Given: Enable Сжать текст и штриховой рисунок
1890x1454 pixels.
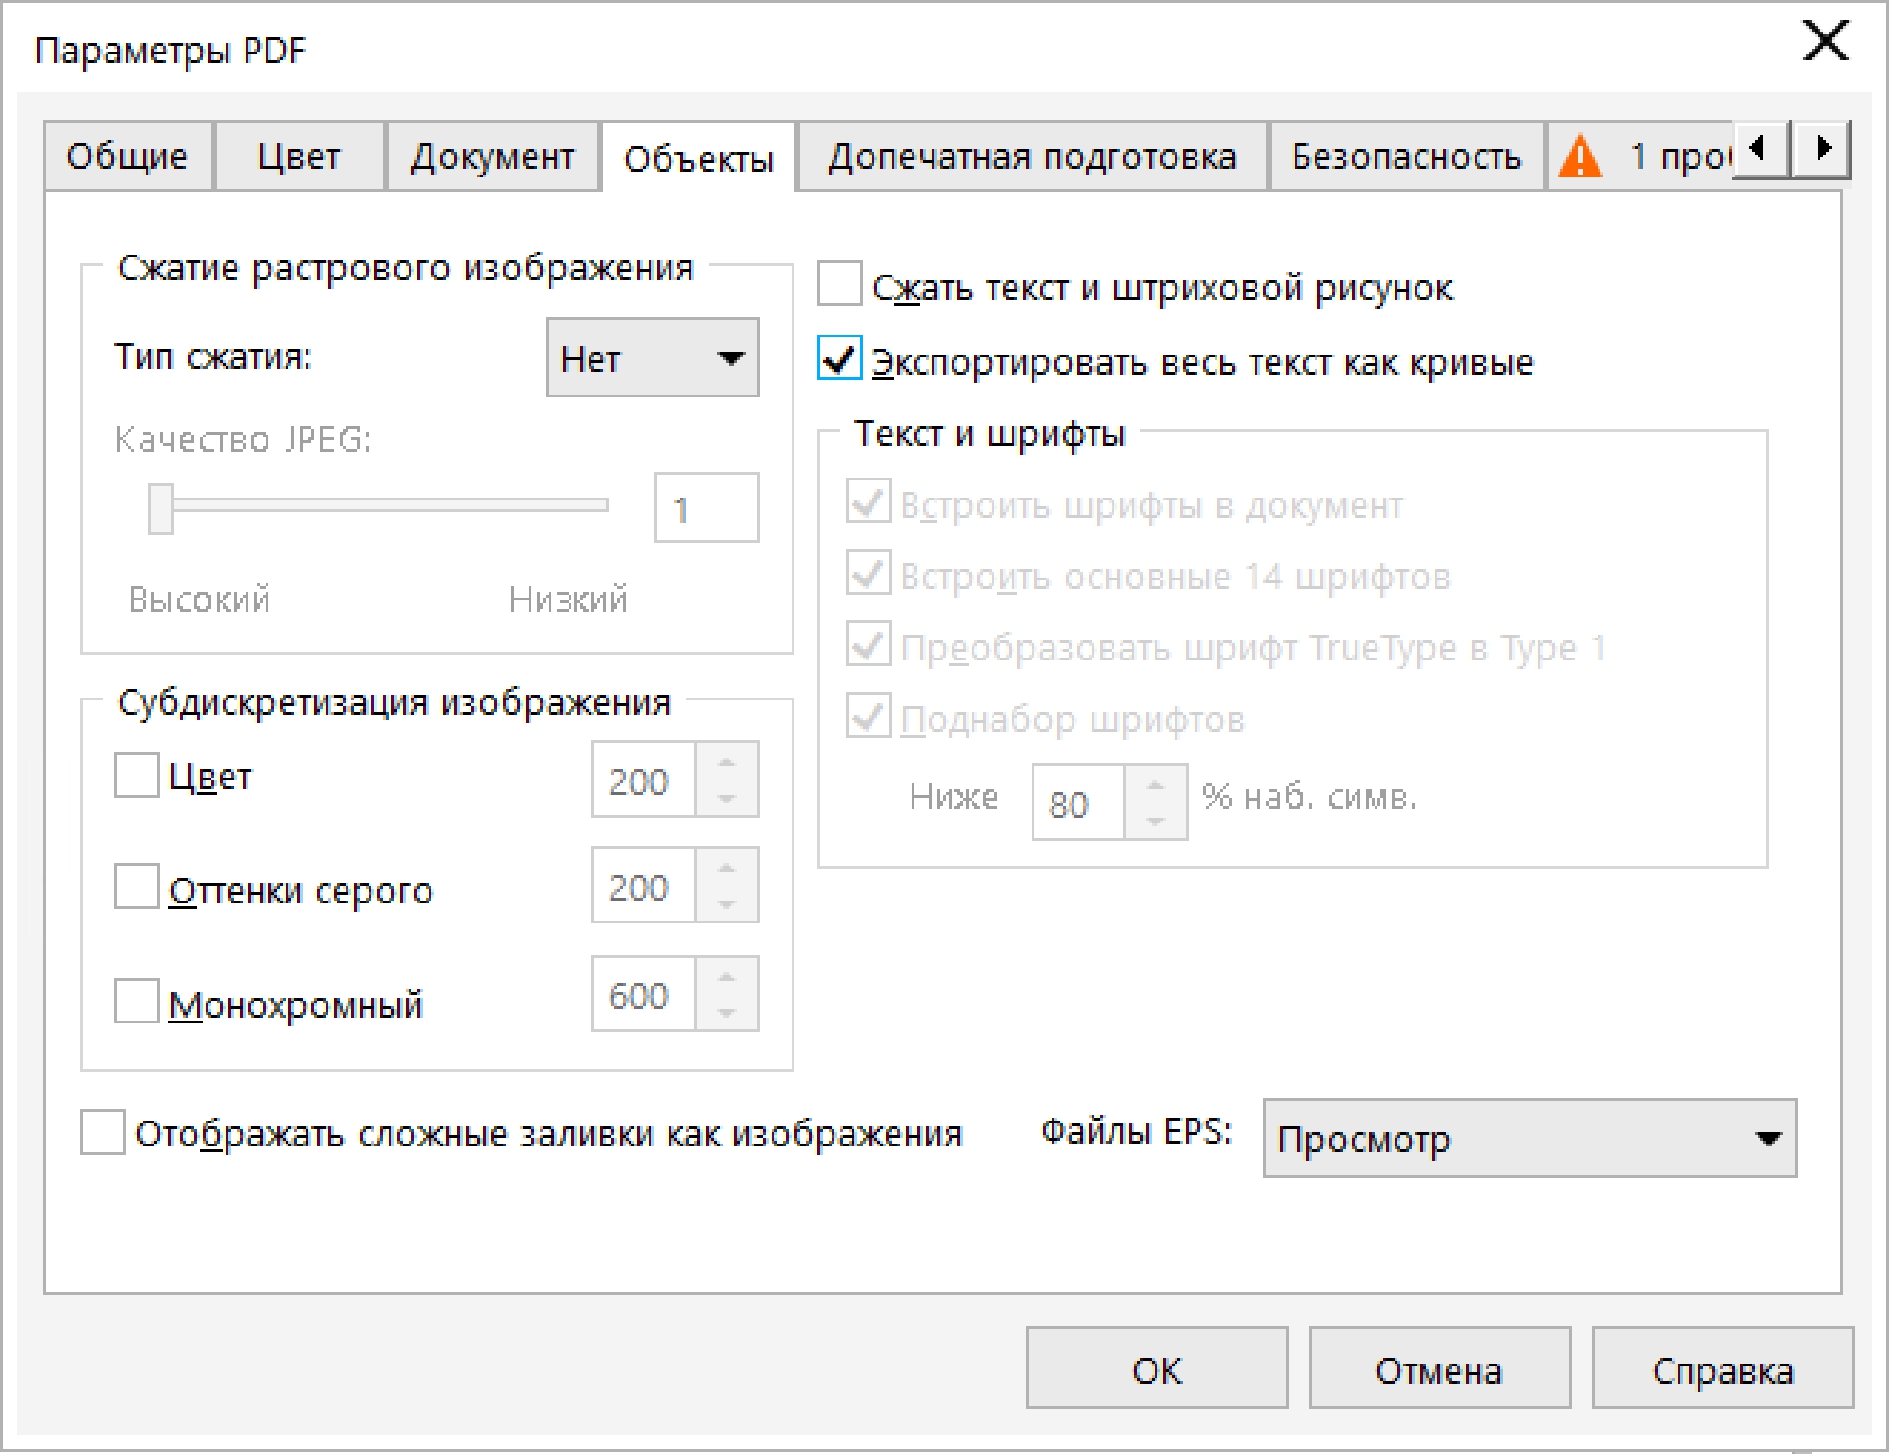Looking at the screenshot, I should click(839, 284).
